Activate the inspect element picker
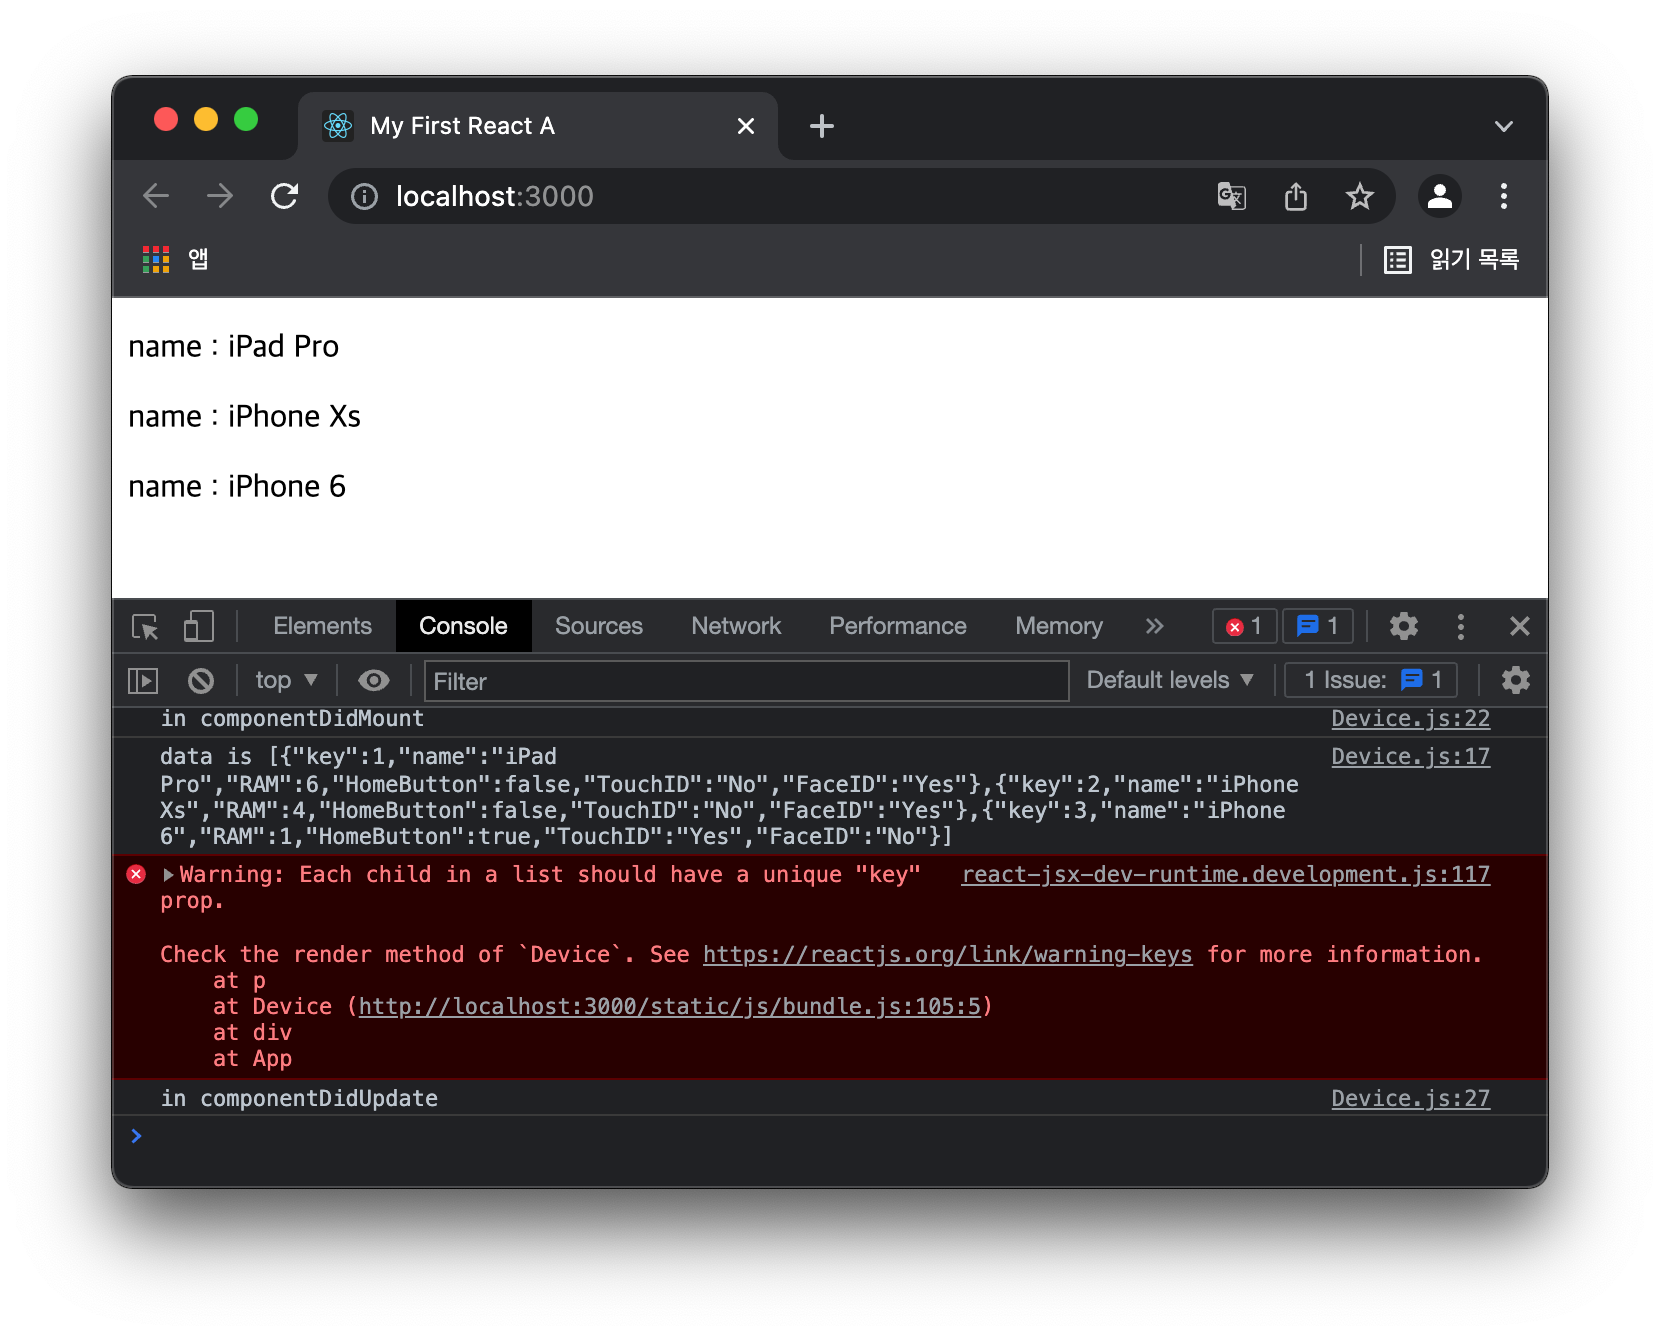This screenshot has width=1660, height=1336. [x=145, y=627]
